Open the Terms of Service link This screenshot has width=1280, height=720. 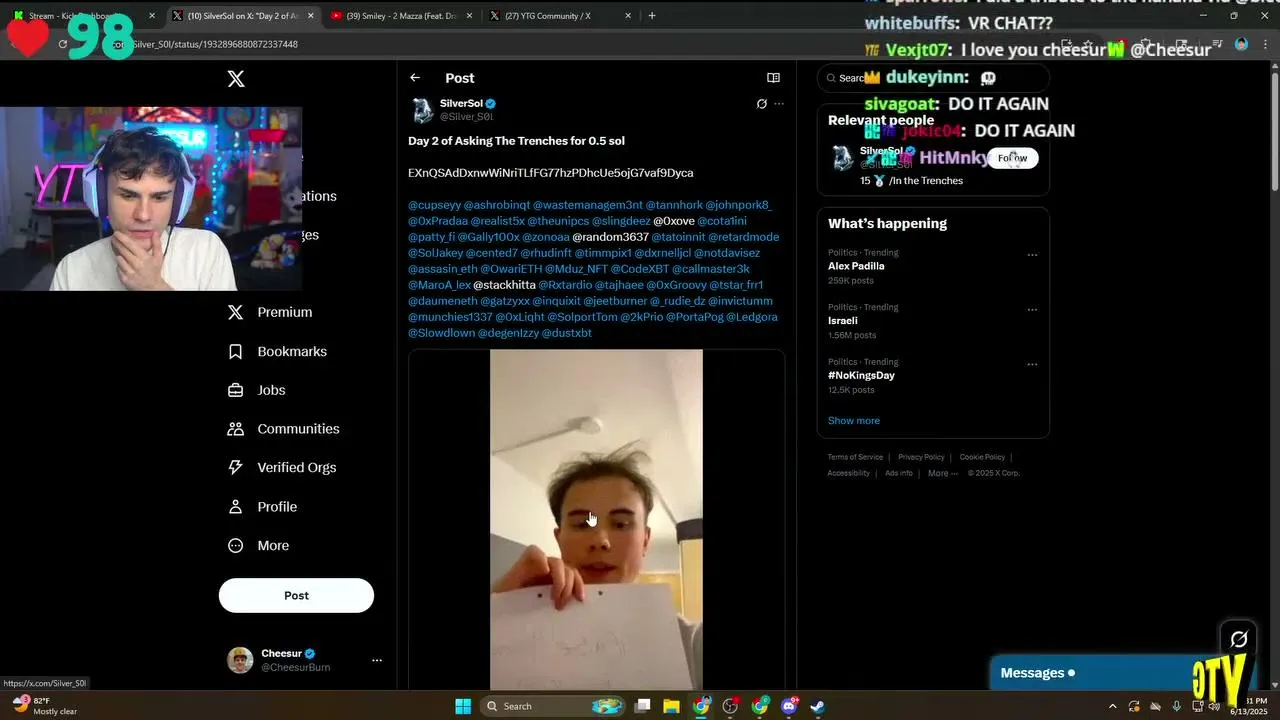point(855,457)
